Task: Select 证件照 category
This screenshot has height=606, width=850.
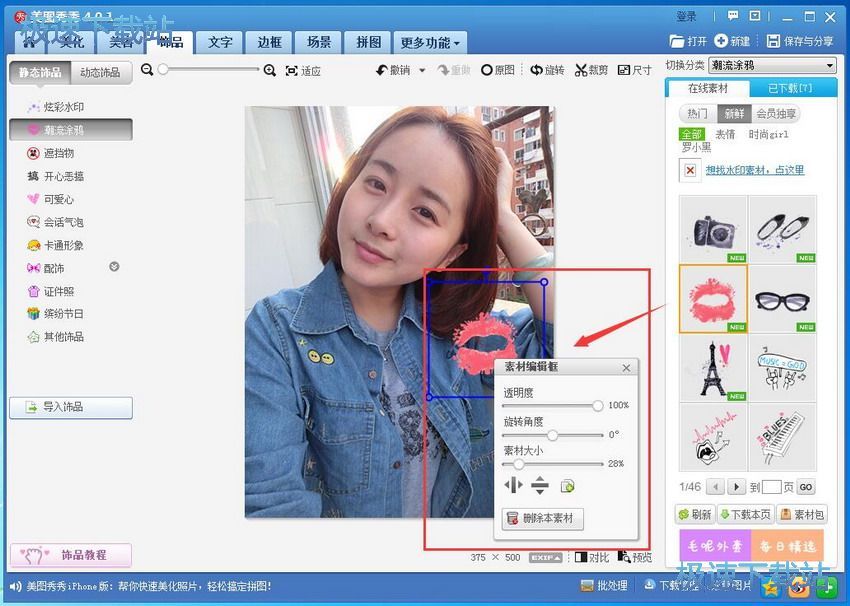Action: pyautogui.click(x=50, y=292)
